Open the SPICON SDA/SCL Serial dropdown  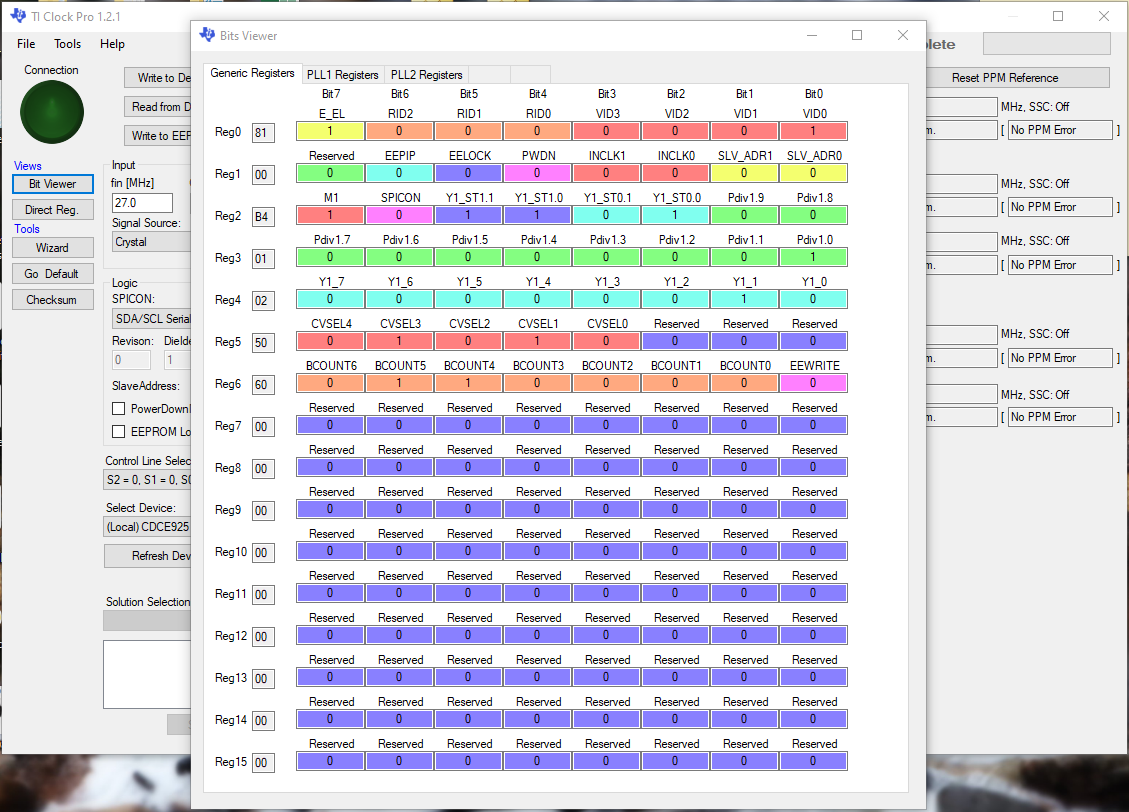tap(151, 318)
